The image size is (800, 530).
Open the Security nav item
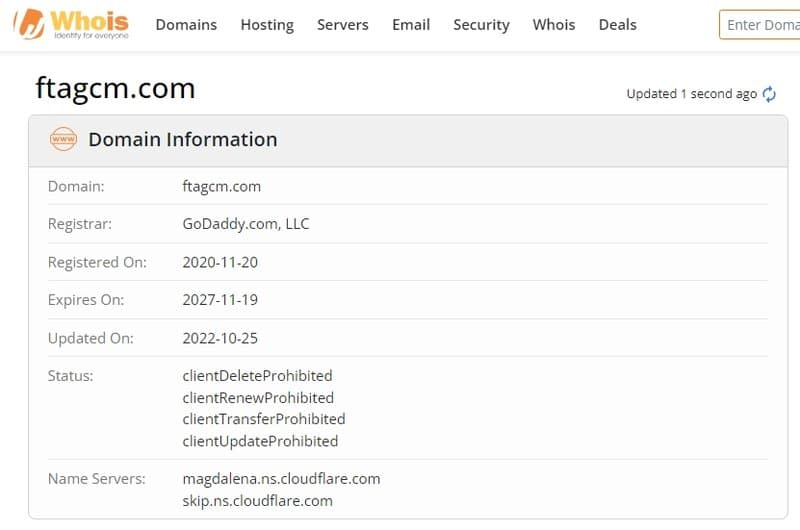pos(481,25)
